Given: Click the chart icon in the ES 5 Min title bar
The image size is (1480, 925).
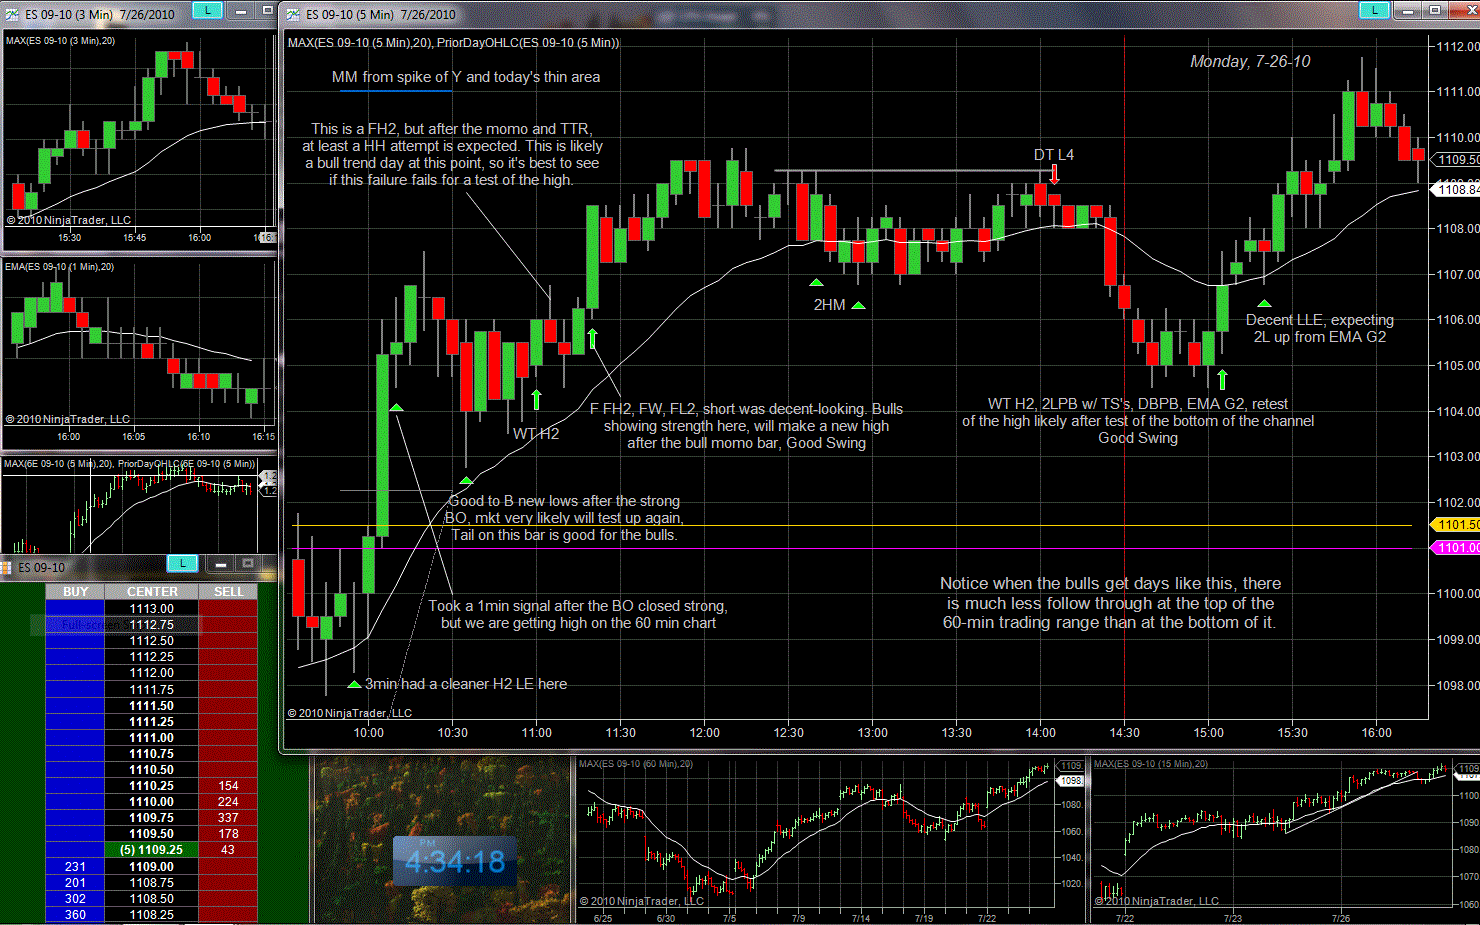Looking at the screenshot, I should pyautogui.click(x=293, y=14).
